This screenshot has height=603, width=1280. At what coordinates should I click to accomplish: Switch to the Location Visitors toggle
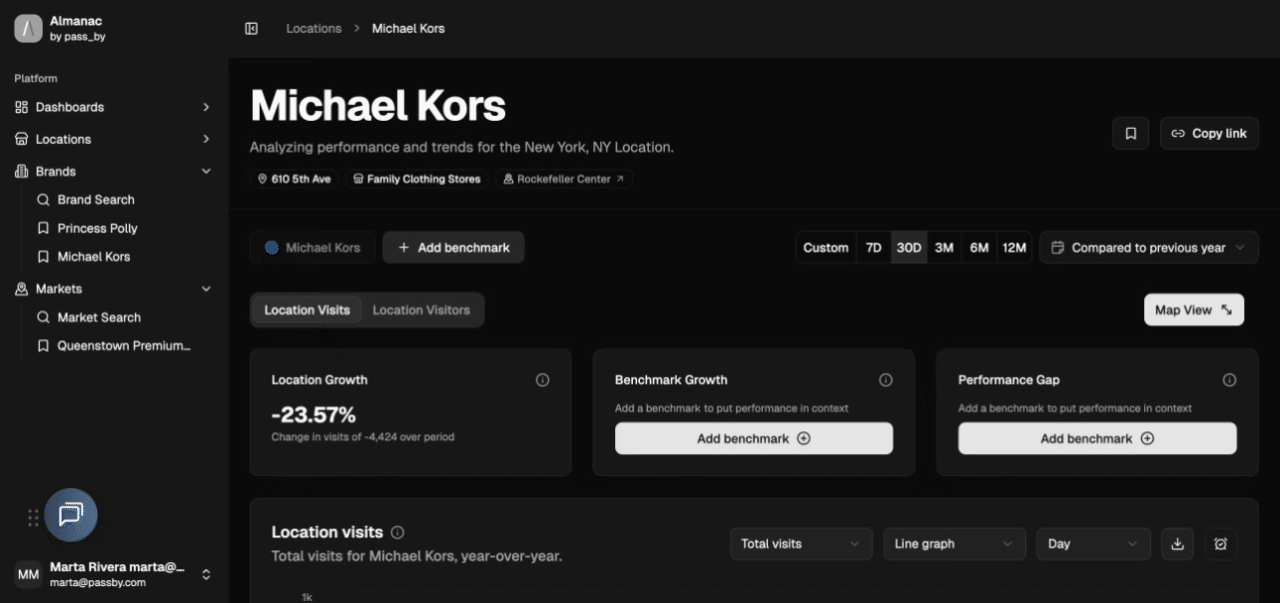(421, 310)
